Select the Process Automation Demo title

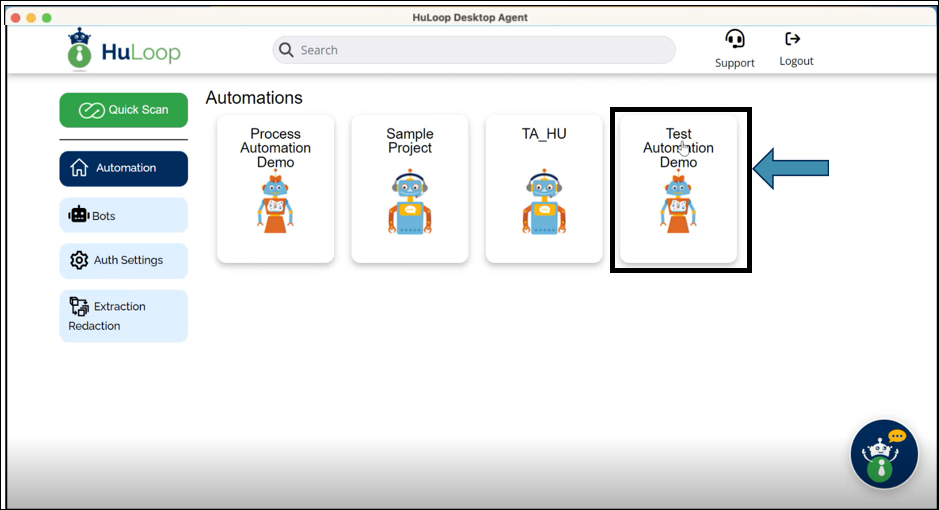(x=275, y=148)
